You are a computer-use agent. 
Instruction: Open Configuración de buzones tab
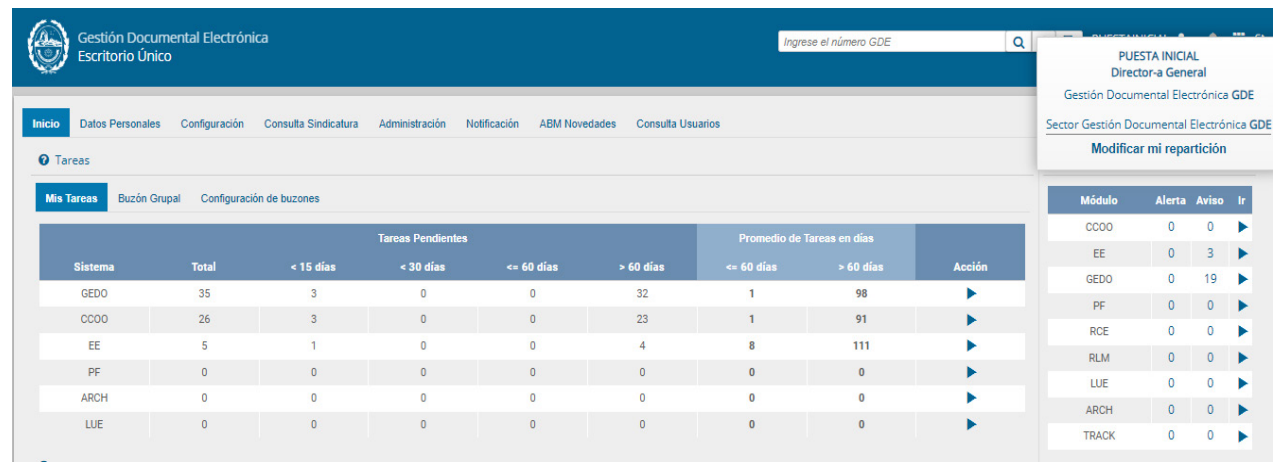pos(260,198)
